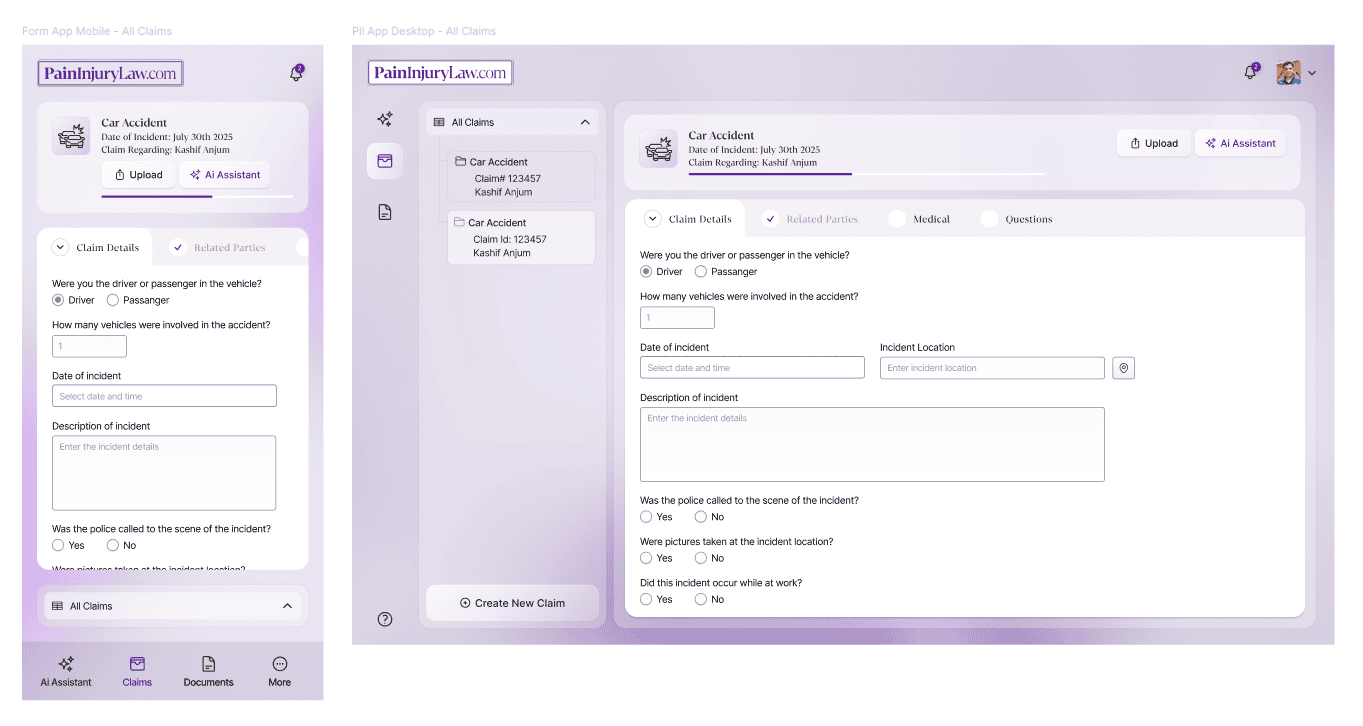Click the mobile Ai Assistant button
This screenshot has width=1363, height=726.
pos(225,175)
